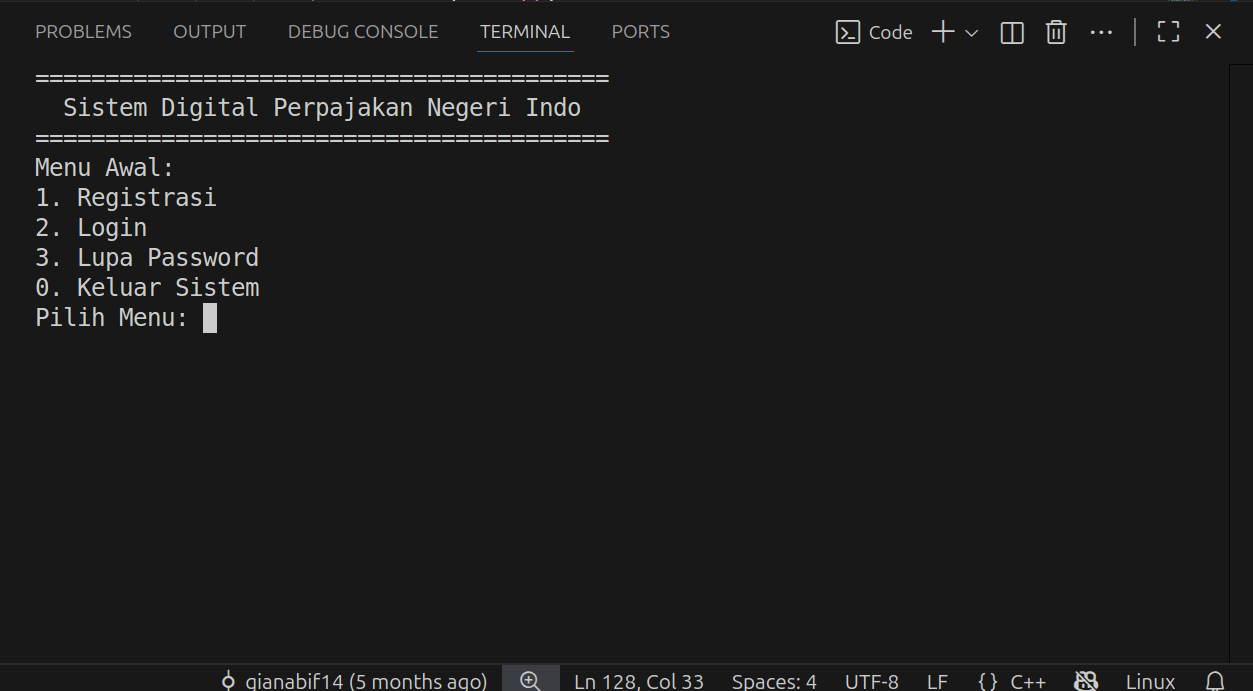This screenshot has width=1253, height=691.
Task: Click the 'Menu Awal:' text
Action: click(x=105, y=168)
